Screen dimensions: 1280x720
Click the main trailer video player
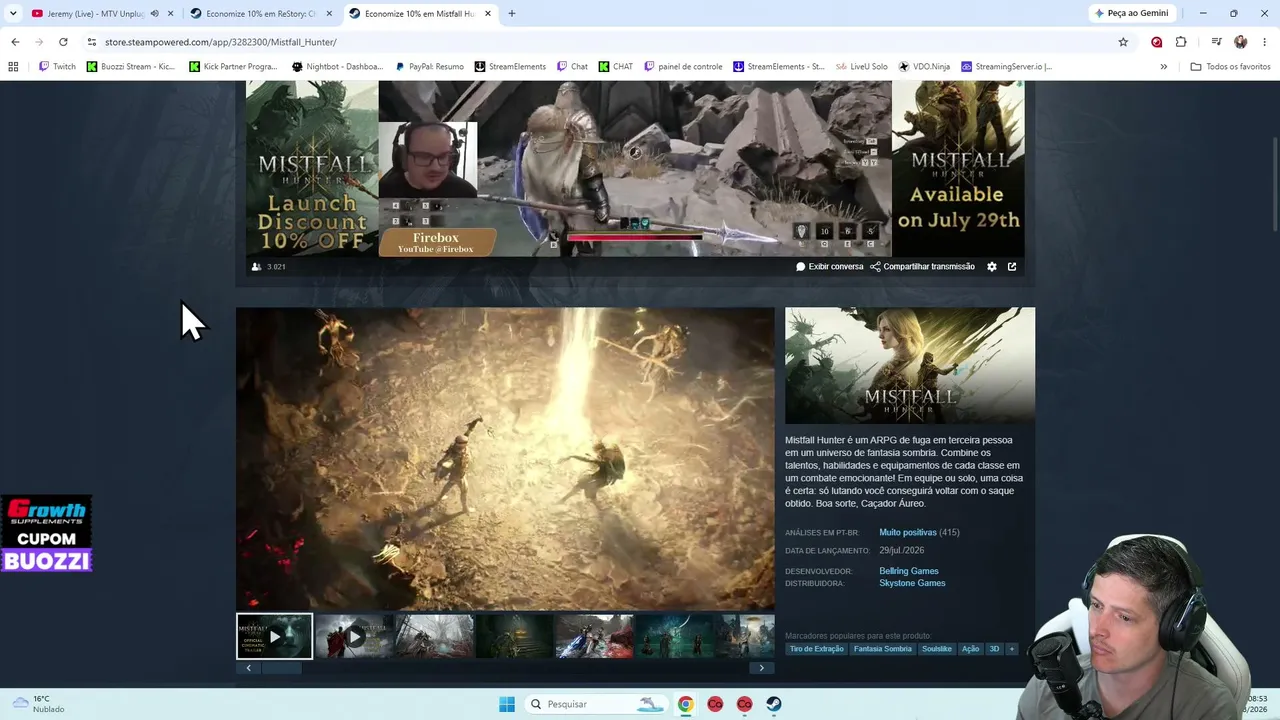coord(505,459)
